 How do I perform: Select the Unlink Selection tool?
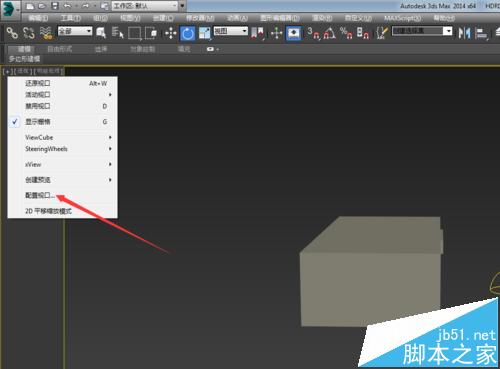[29, 33]
